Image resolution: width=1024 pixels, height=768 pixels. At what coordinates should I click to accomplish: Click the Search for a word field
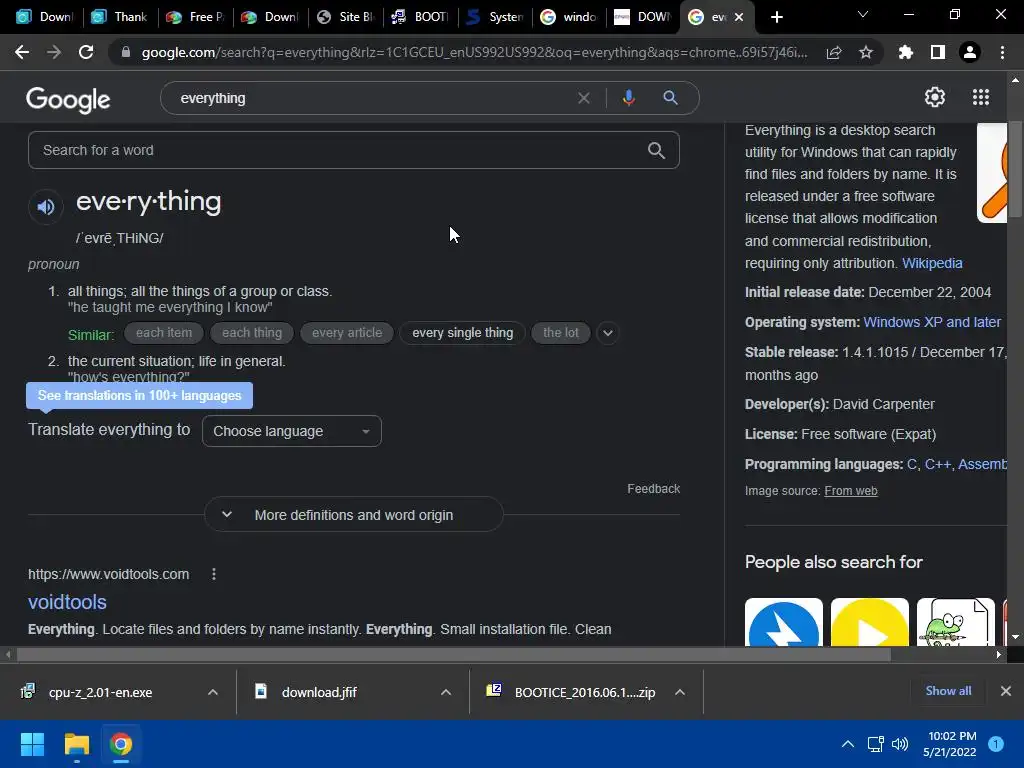[x=353, y=150]
